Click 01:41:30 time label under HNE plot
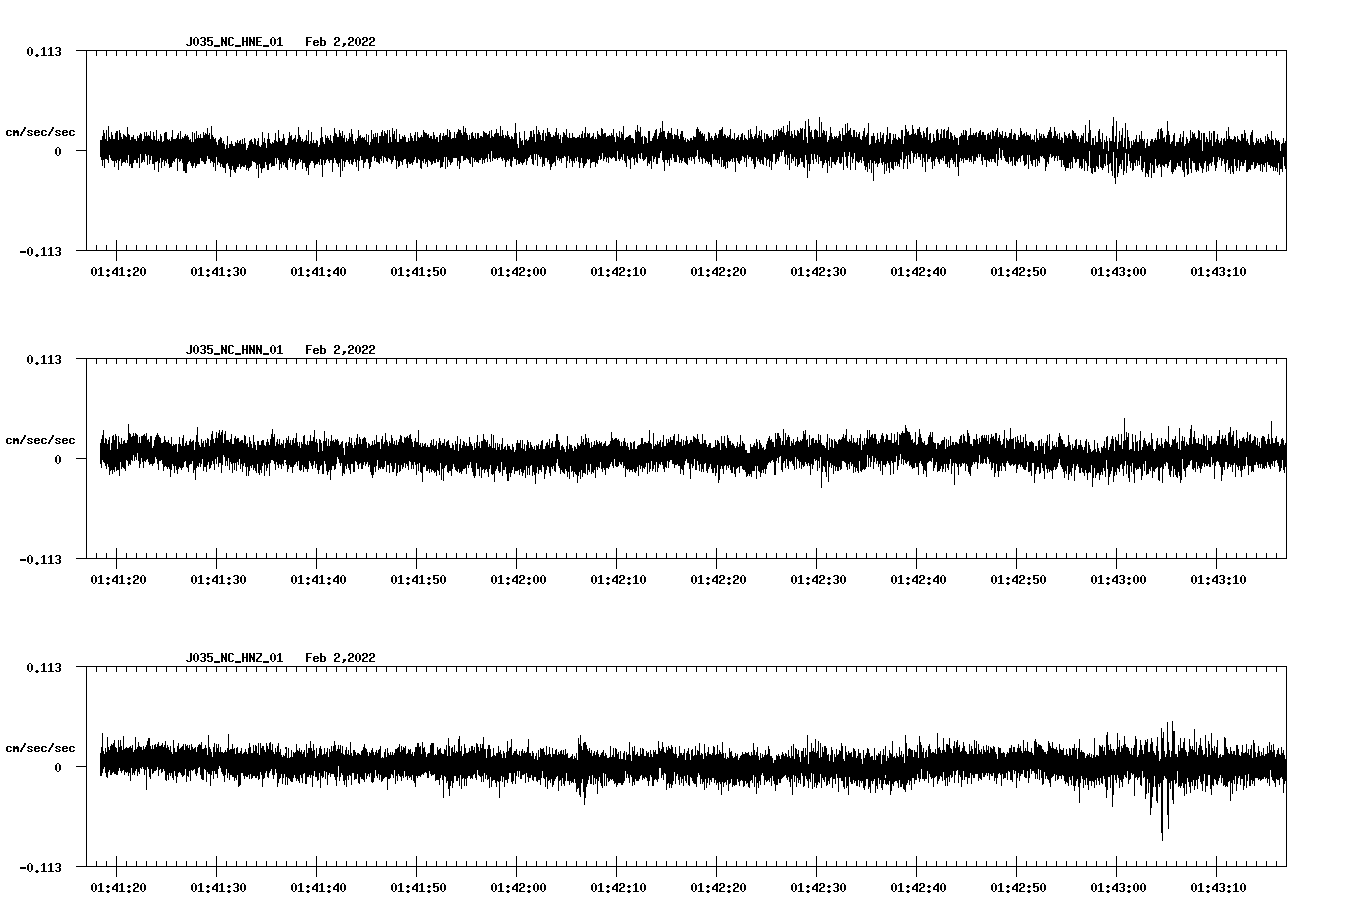 coord(218,272)
